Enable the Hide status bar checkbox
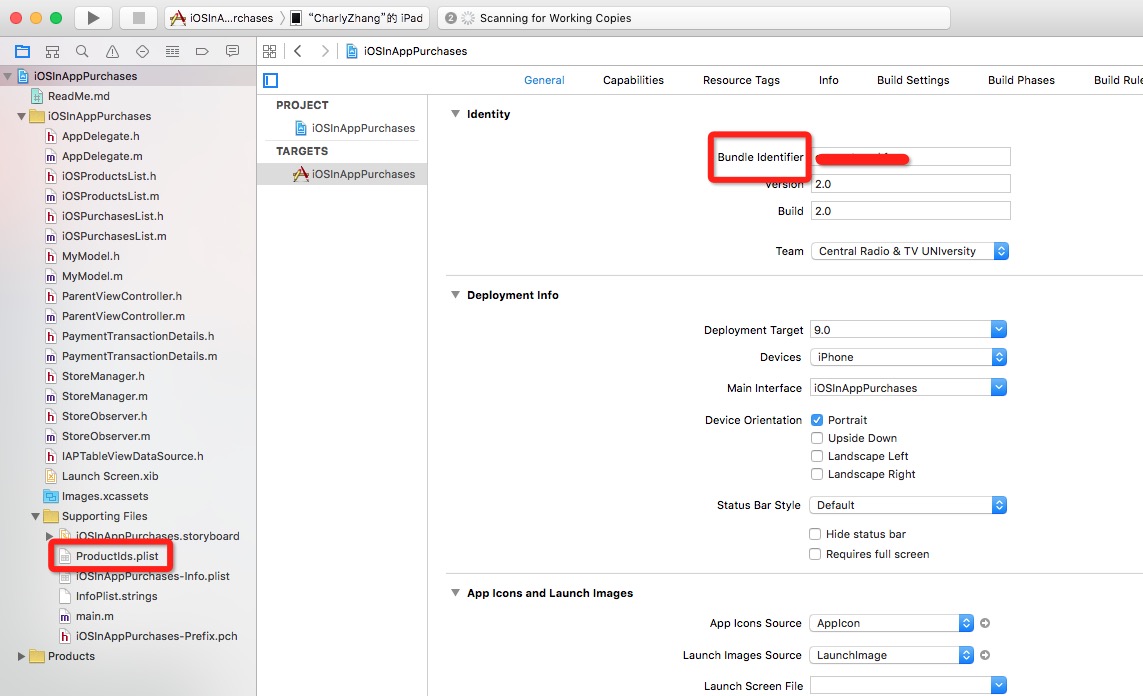The height and width of the screenshot is (696, 1143). coord(815,534)
